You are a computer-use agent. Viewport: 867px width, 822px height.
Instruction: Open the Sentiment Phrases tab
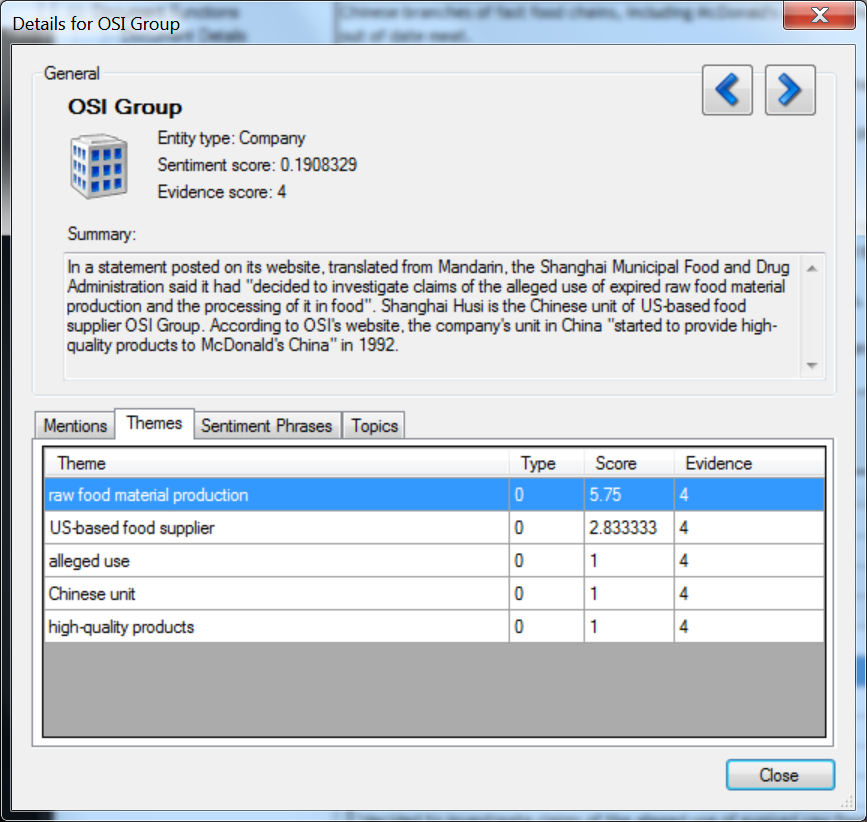pos(267,426)
